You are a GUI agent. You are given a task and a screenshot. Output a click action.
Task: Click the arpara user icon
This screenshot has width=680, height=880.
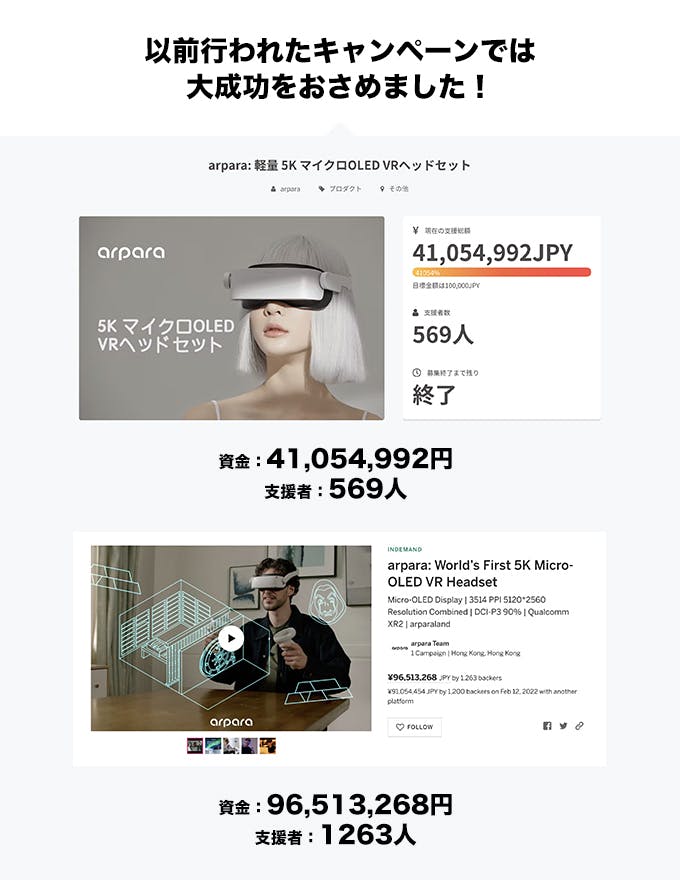coord(273,189)
